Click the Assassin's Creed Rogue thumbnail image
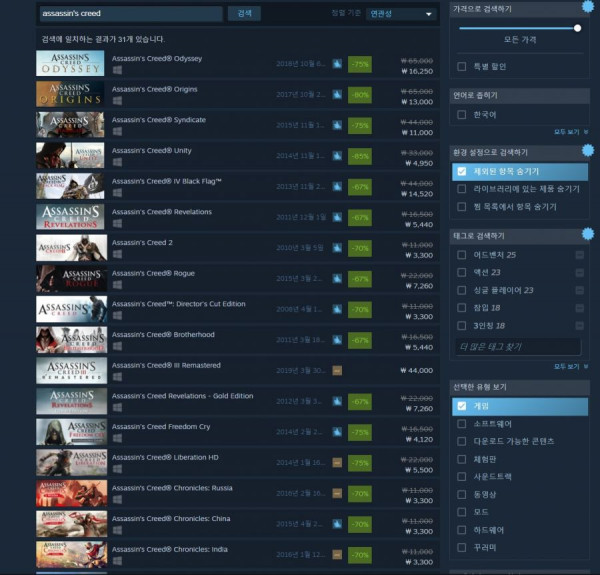Screen dimensions: 600x575 pyautogui.click(x=72, y=279)
